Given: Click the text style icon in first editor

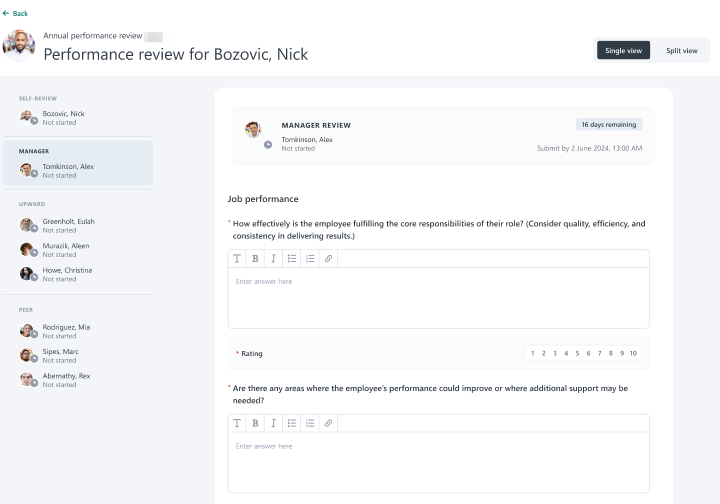Looking at the screenshot, I should 237,258.
